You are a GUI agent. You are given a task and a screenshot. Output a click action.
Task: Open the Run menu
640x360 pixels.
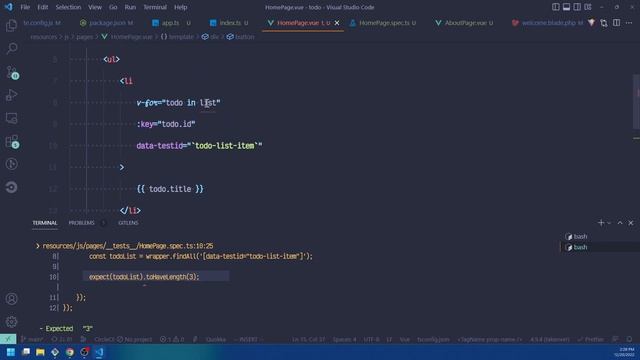(x=130, y=7)
